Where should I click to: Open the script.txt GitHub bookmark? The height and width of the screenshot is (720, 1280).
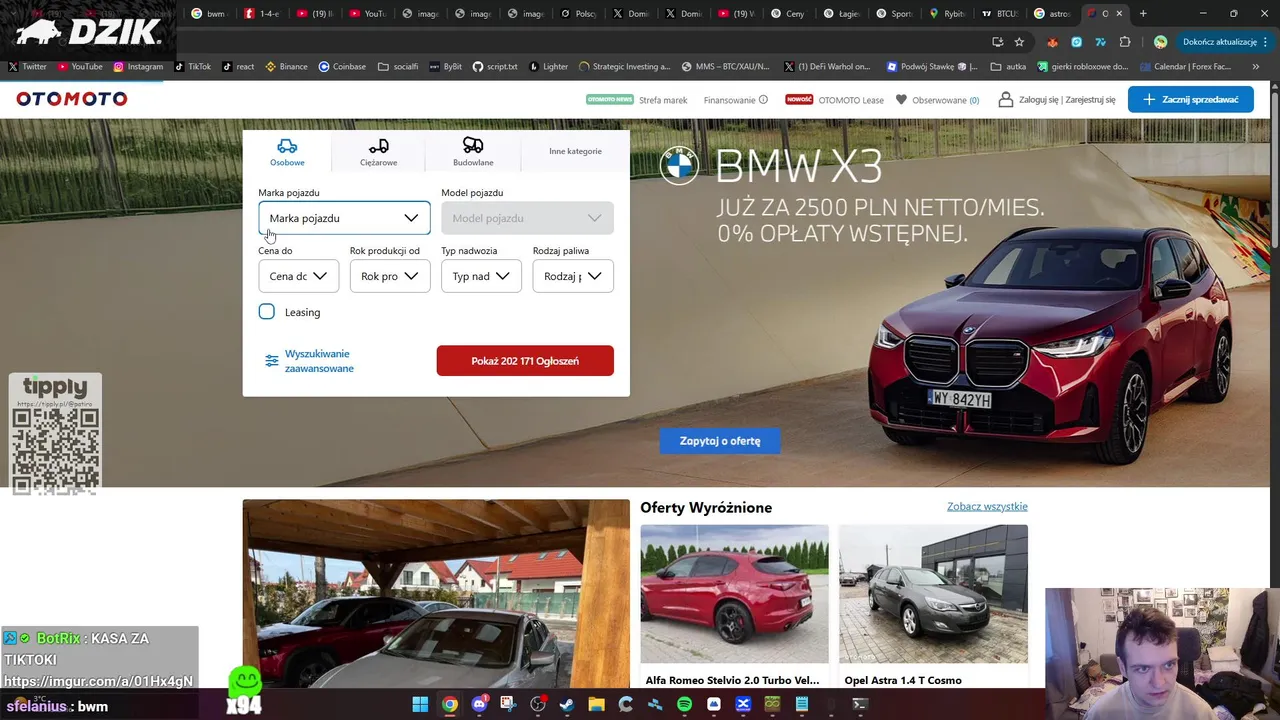tap(495, 67)
